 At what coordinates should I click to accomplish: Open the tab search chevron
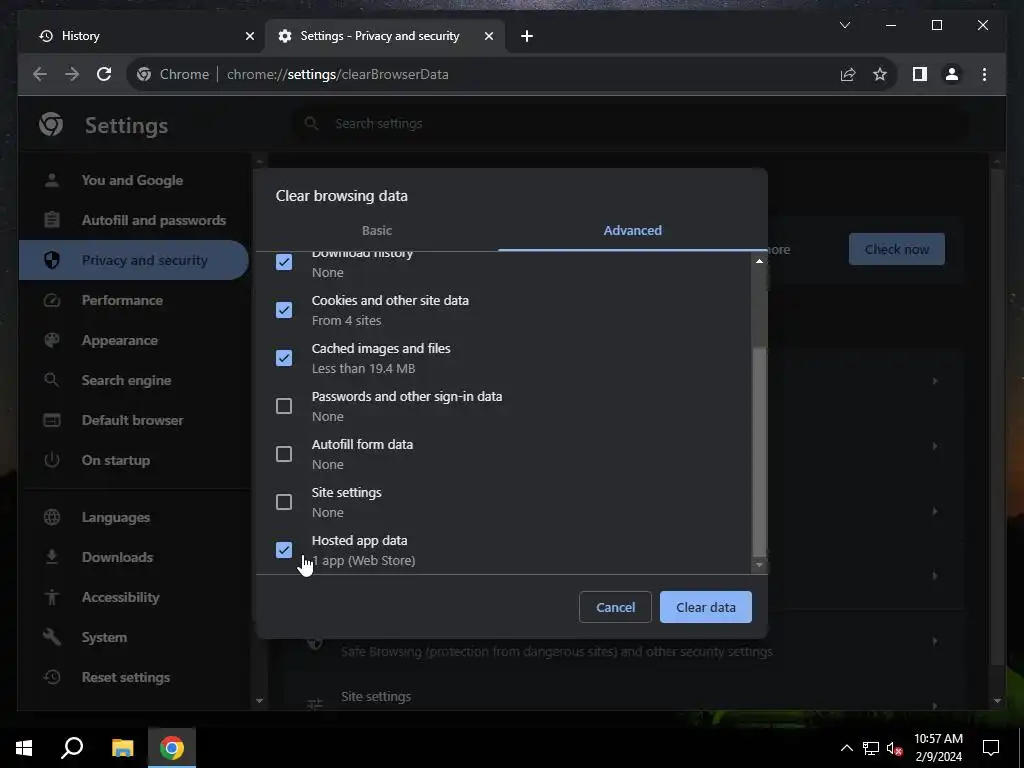tap(844, 25)
